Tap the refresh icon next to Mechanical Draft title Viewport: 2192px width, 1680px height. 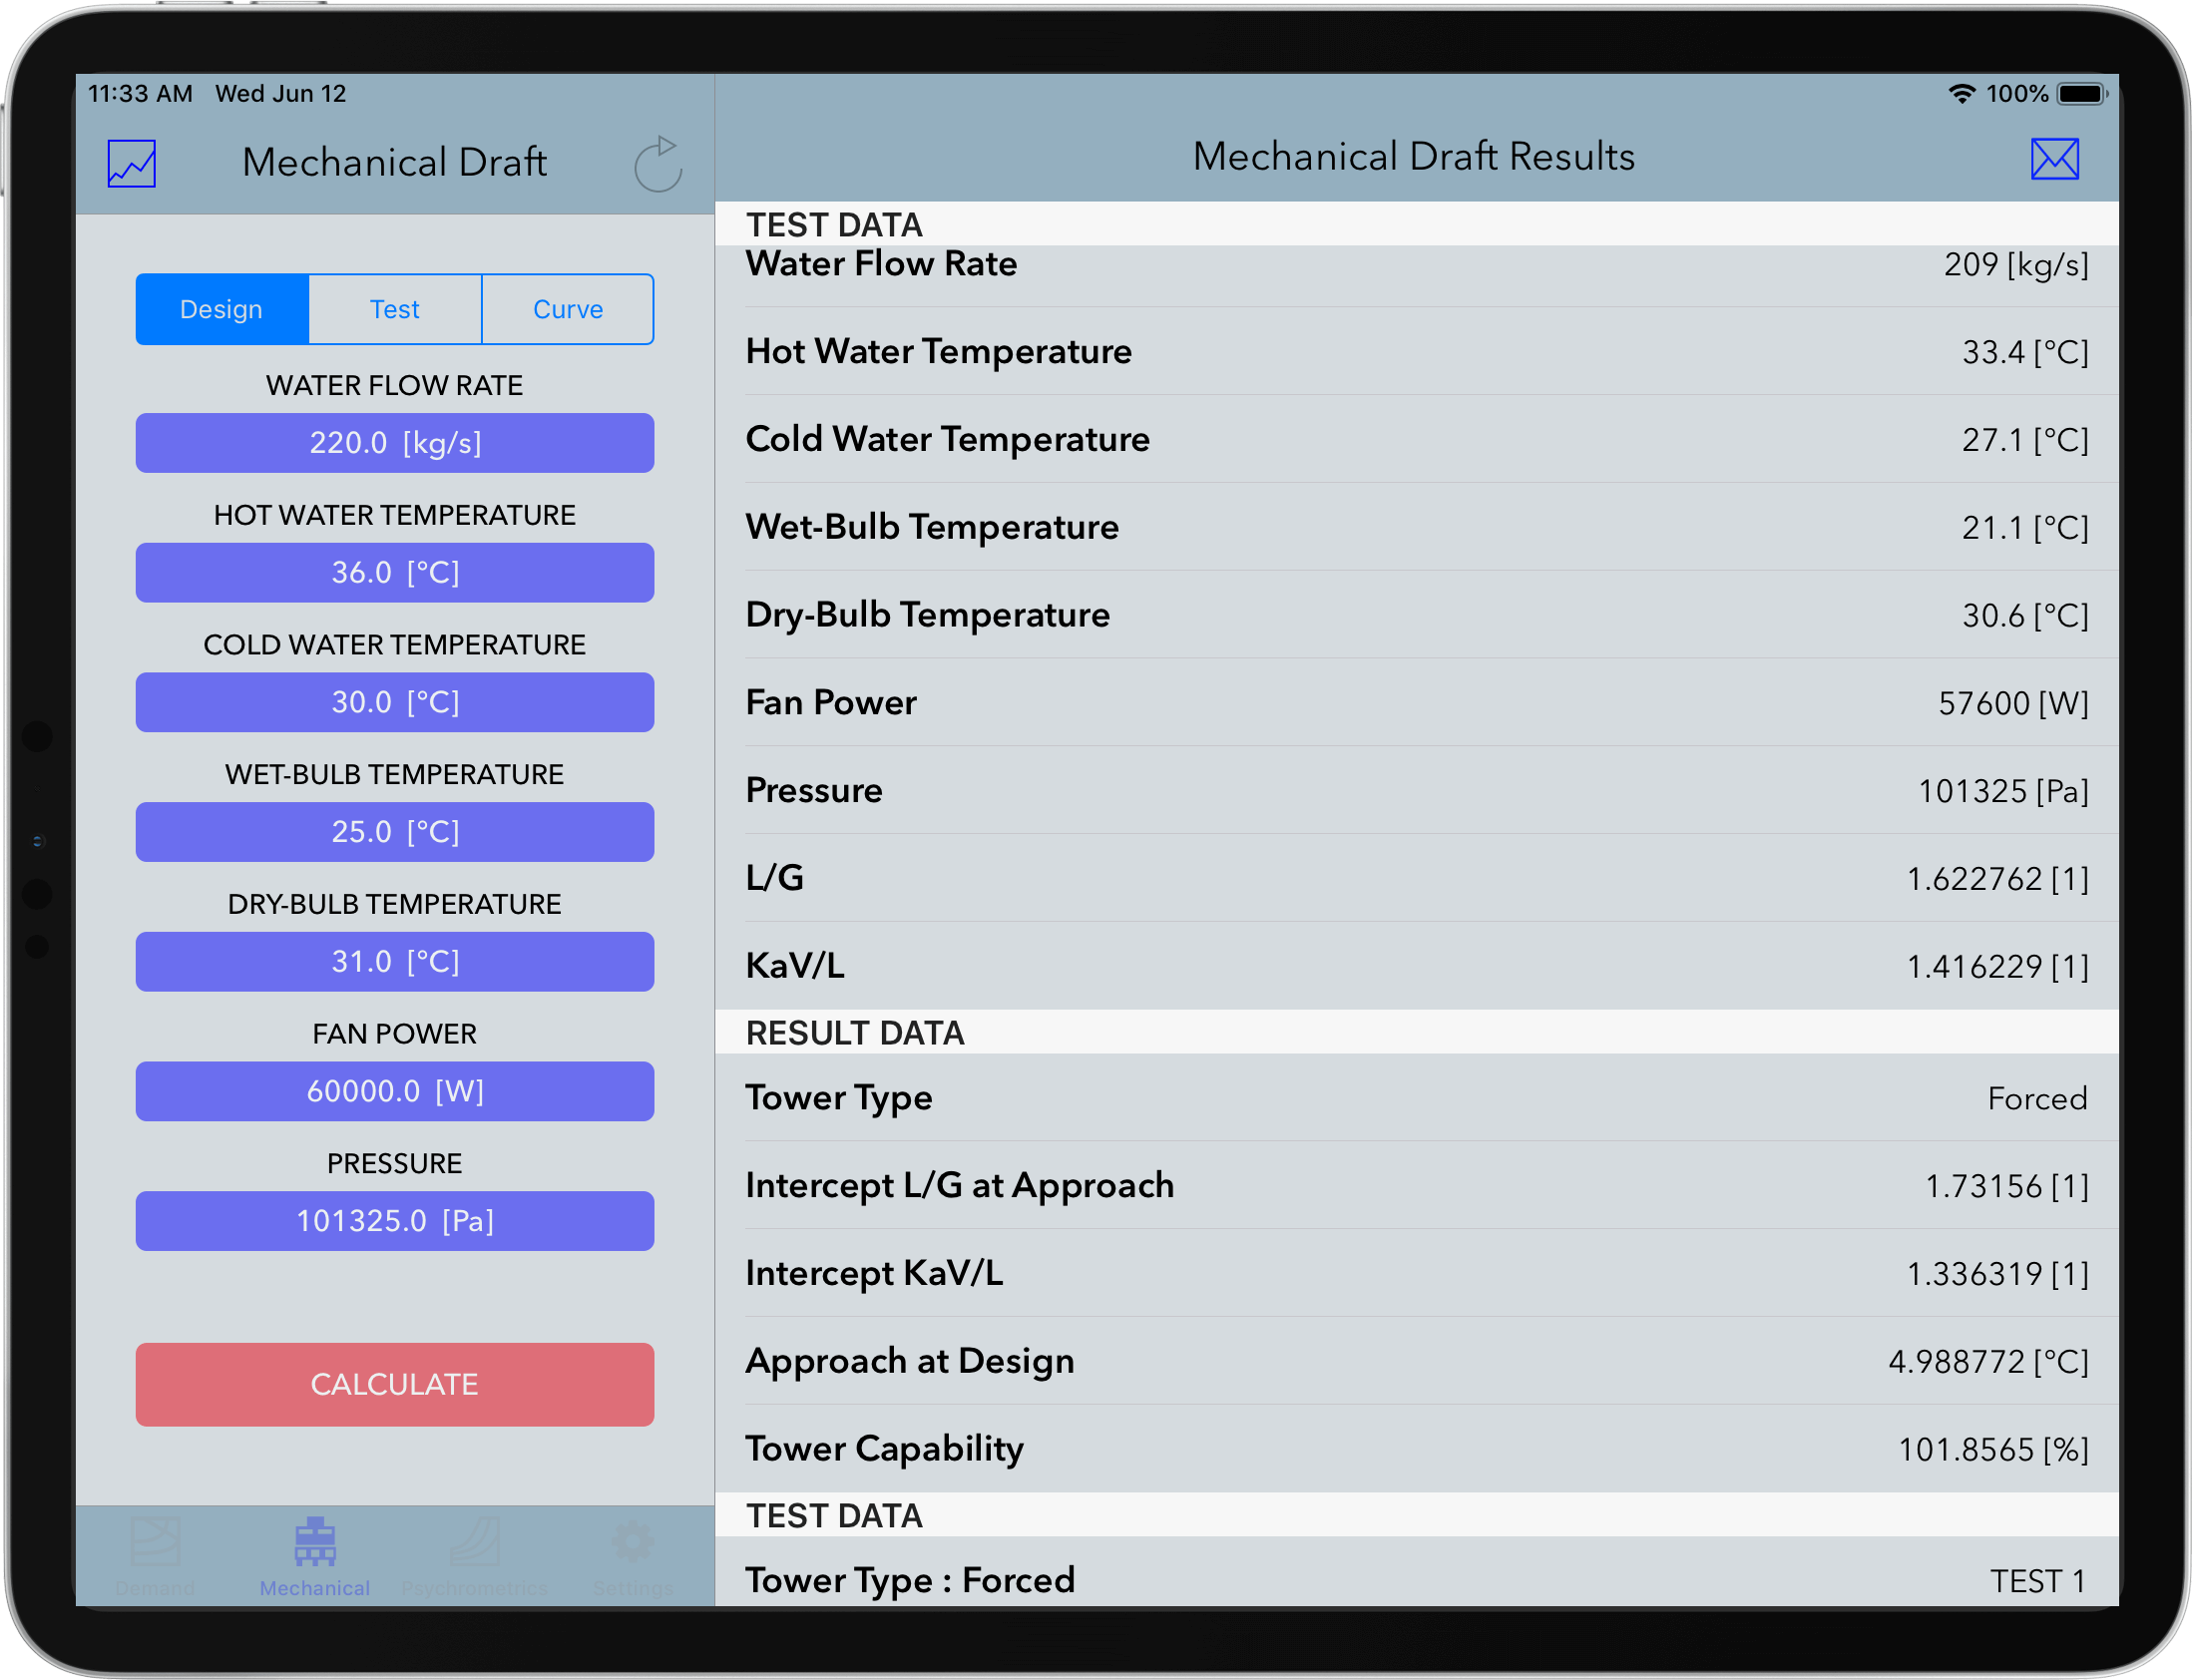[659, 163]
